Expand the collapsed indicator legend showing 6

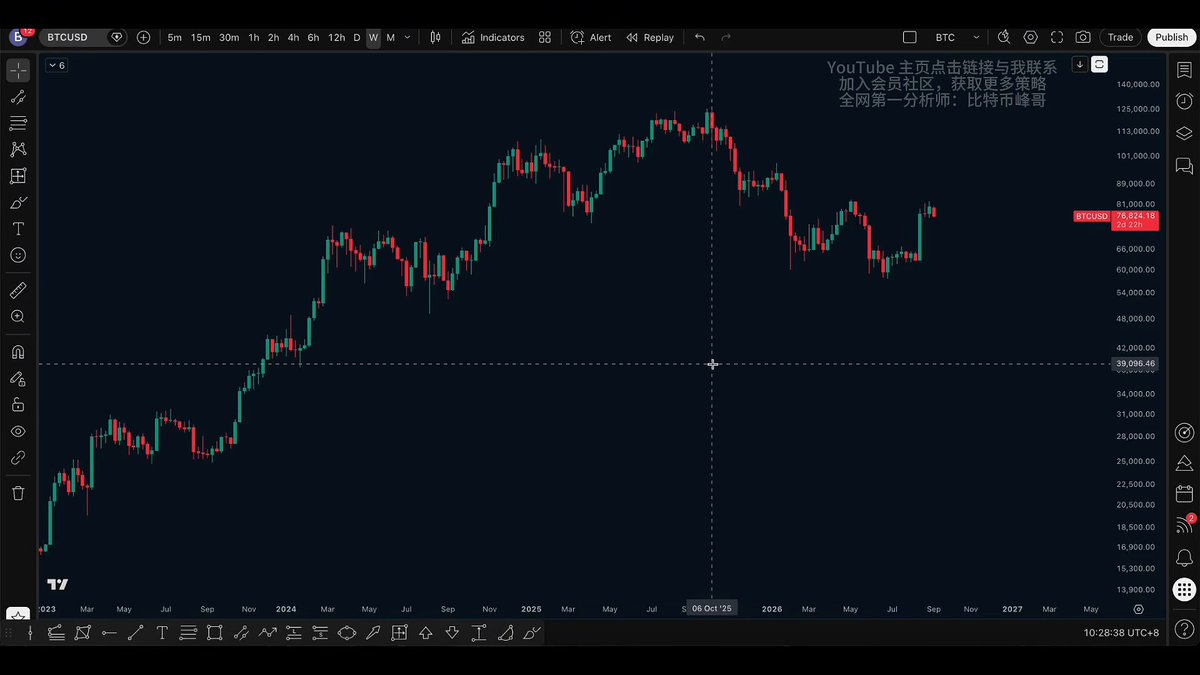pyautogui.click(x=55, y=66)
